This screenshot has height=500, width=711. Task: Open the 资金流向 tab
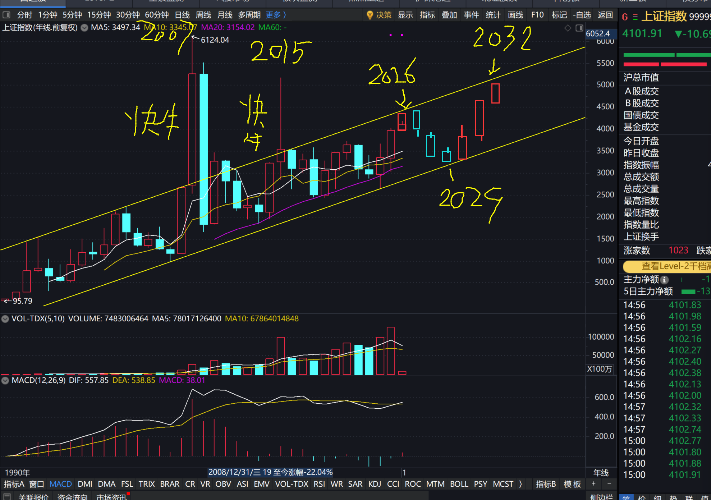(73, 497)
